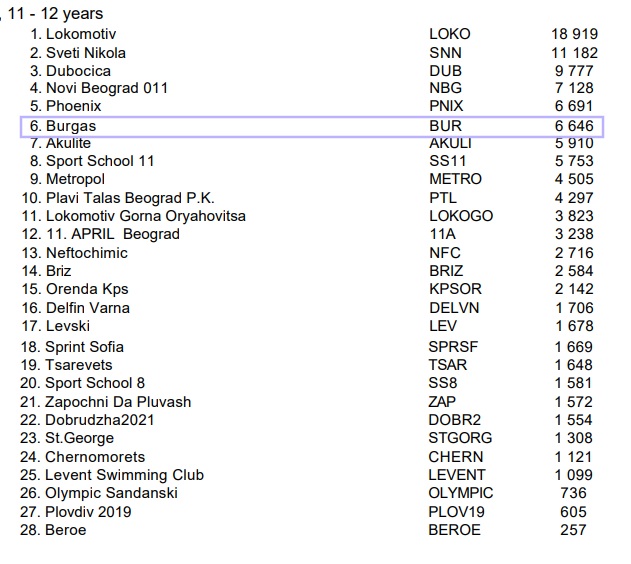Click the Plovdiv 2019 team name

(89, 512)
